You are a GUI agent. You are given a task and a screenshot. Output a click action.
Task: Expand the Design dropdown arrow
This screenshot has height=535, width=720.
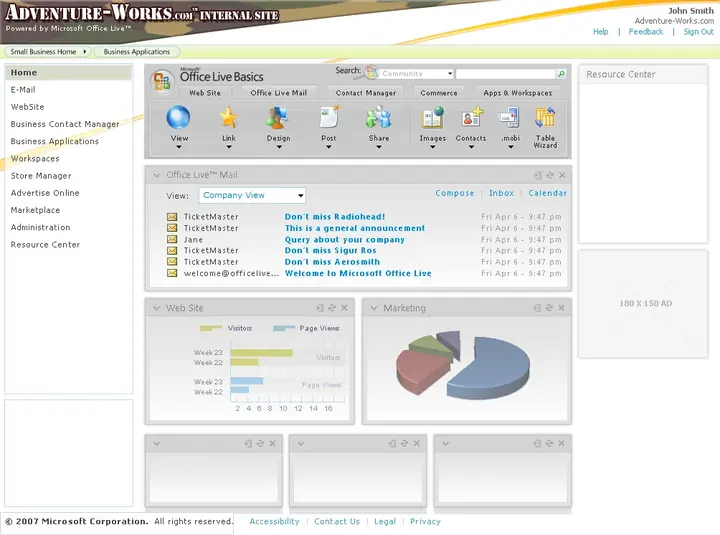pyautogui.click(x=279, y=147)
